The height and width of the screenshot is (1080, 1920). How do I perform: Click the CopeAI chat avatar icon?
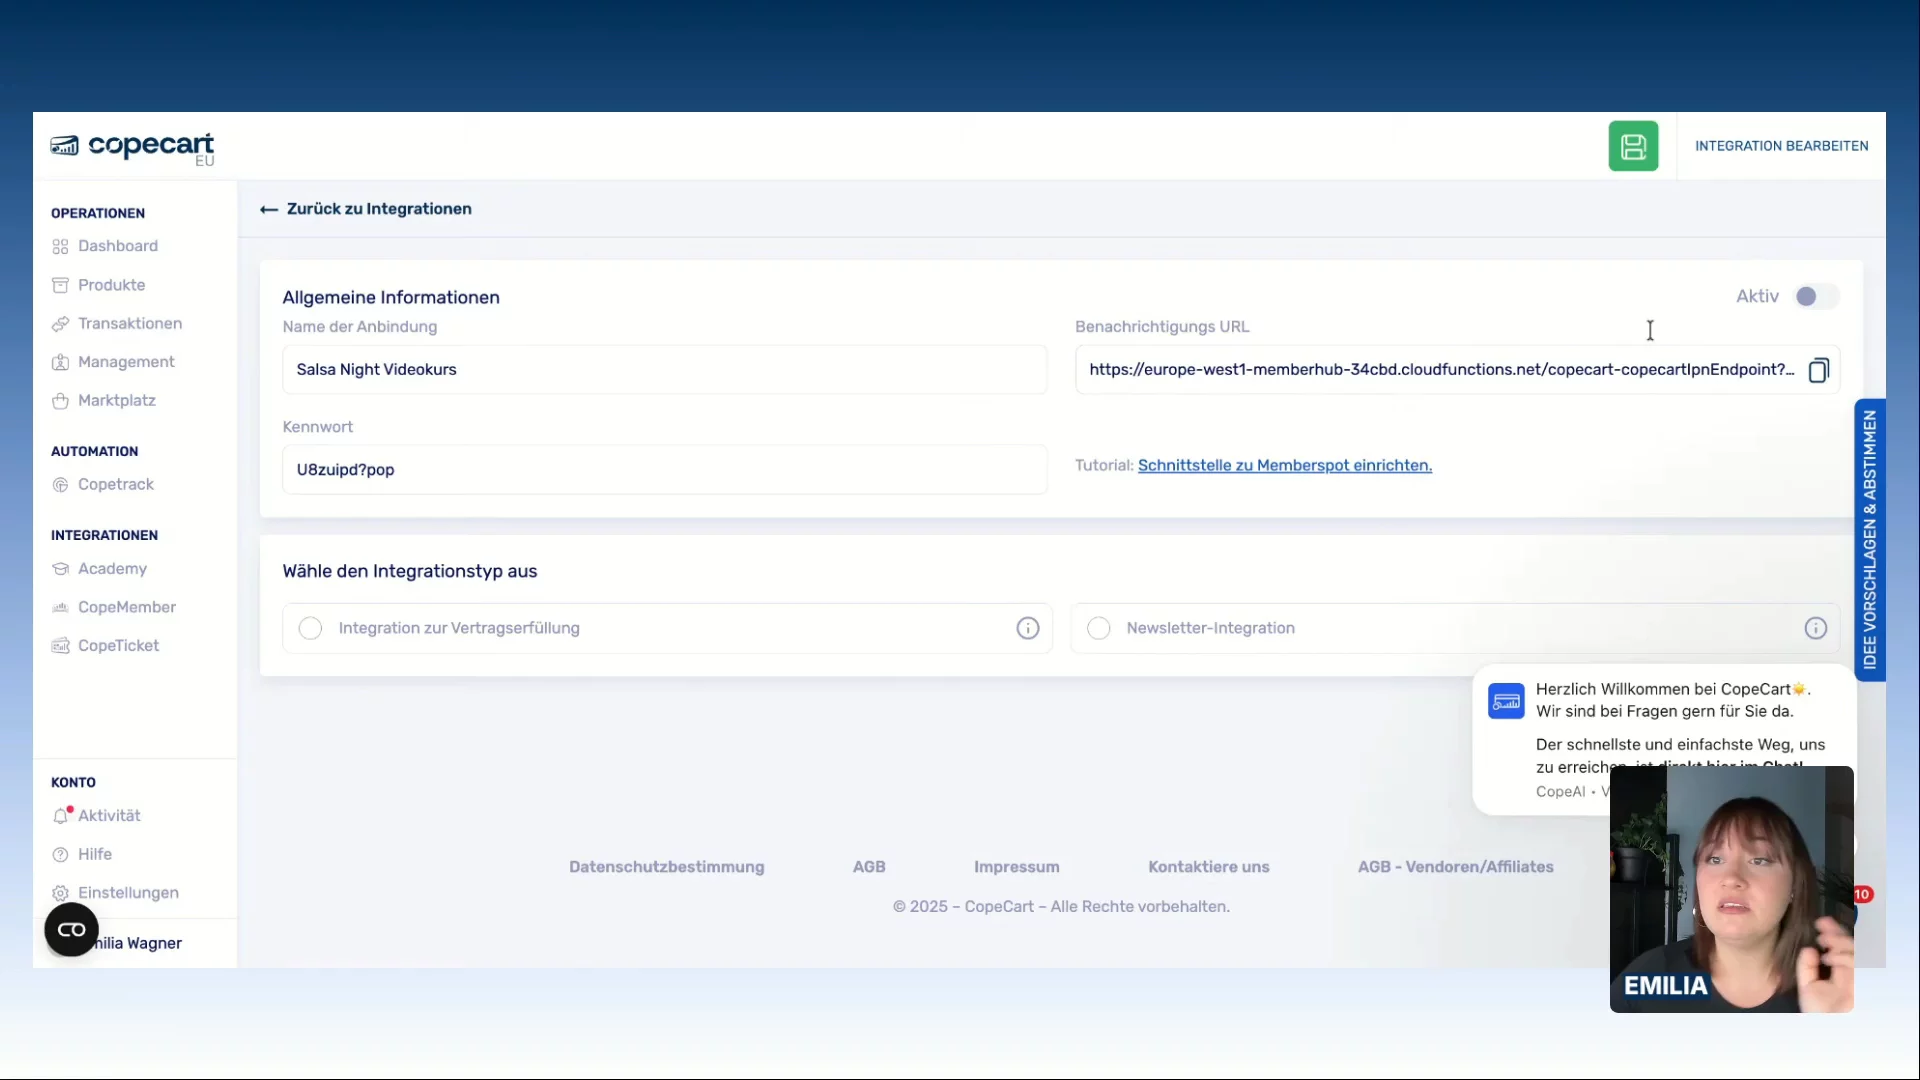click(x=1505, y=701)
